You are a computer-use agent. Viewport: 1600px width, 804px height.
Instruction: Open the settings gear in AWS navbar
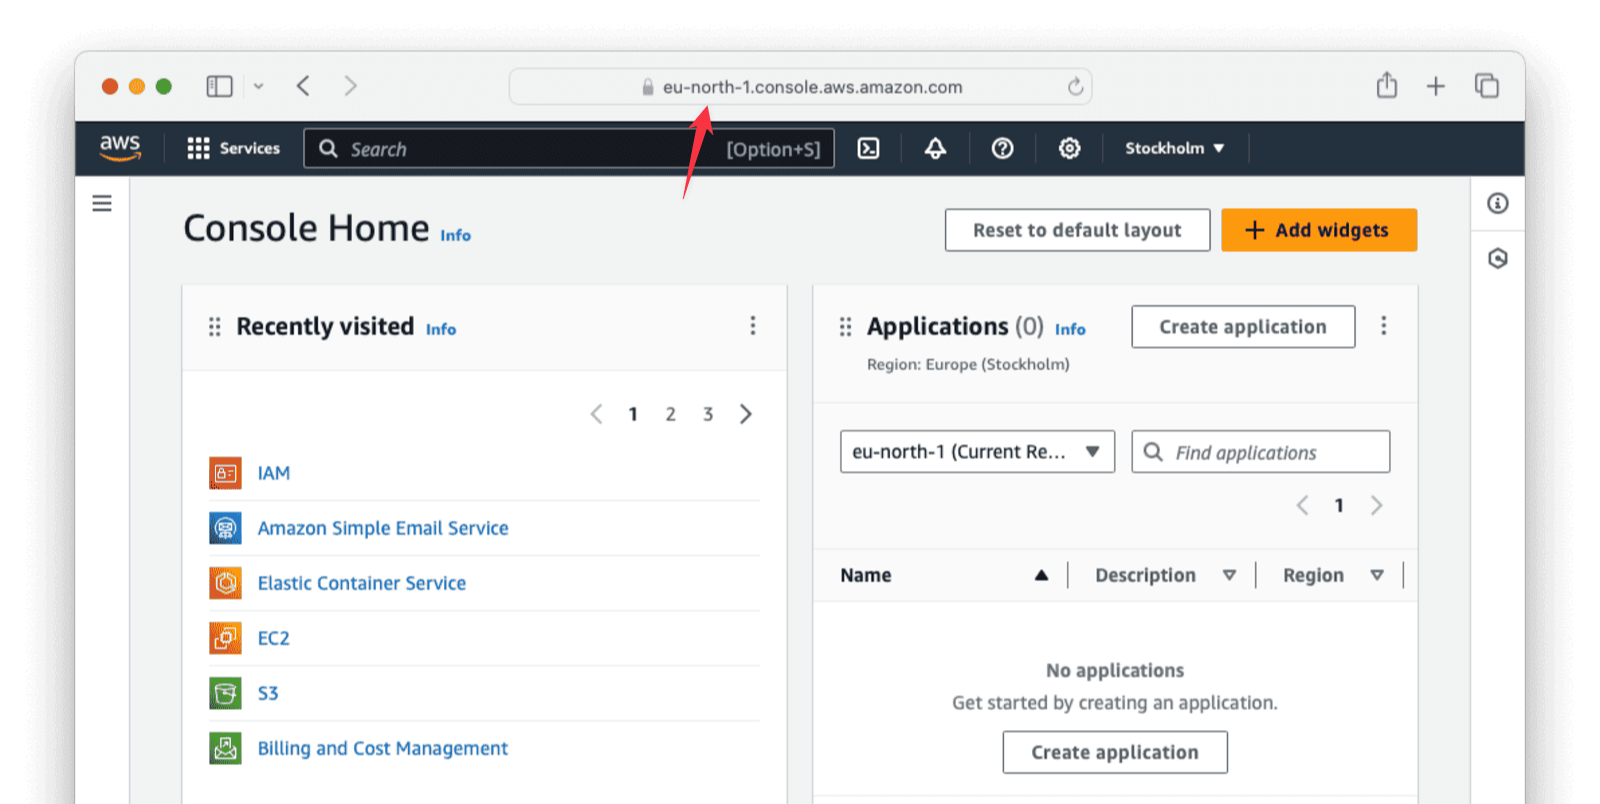(1069, 148)
